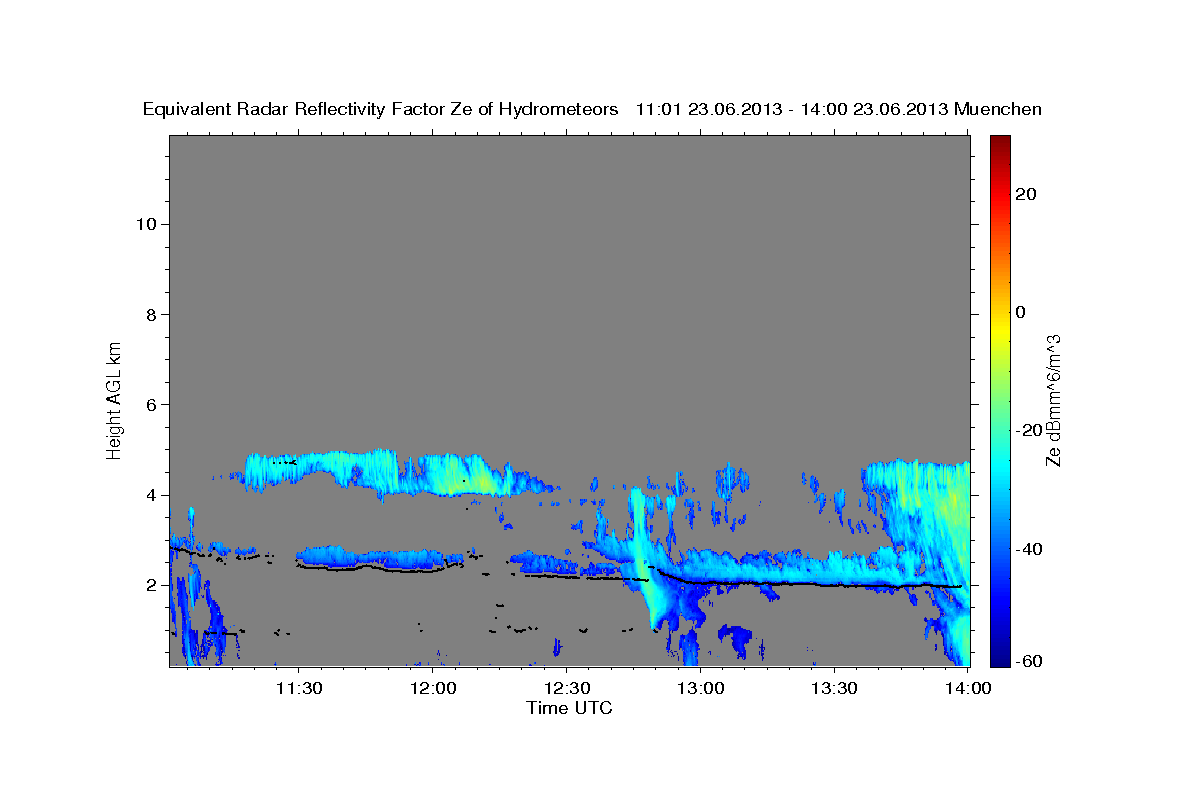Click the 'Time UTC' axis label
The width and height of the screenshot is (1200, 800).
pyautogui.click(x=569, y=708)
